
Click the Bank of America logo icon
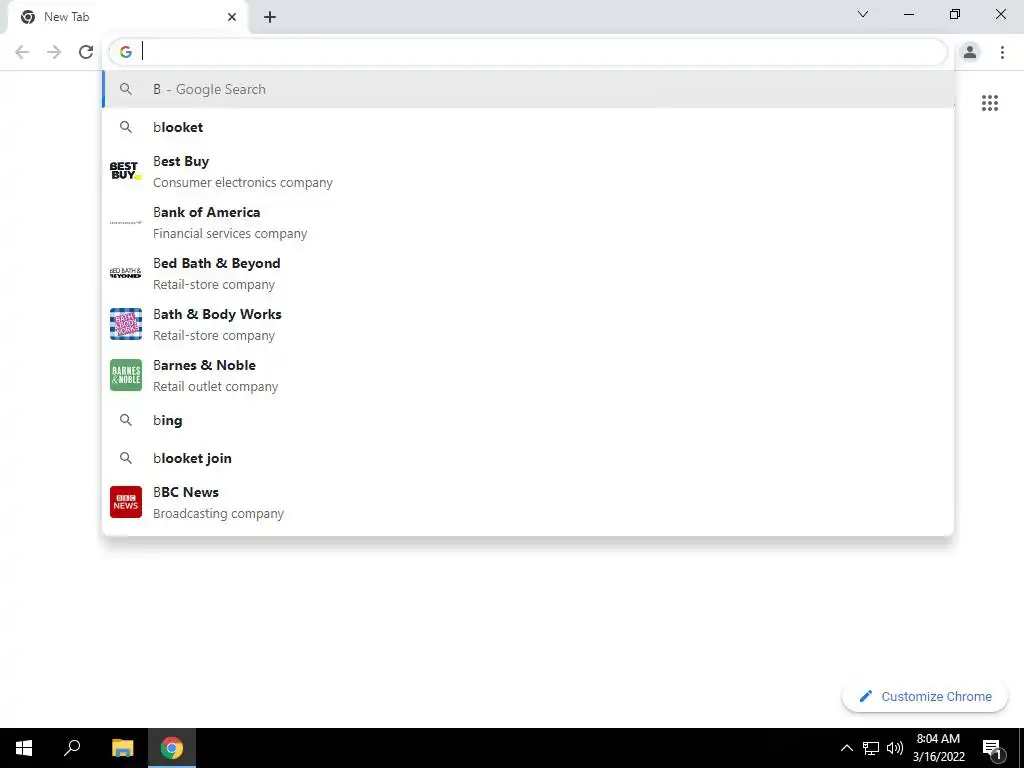126,222
